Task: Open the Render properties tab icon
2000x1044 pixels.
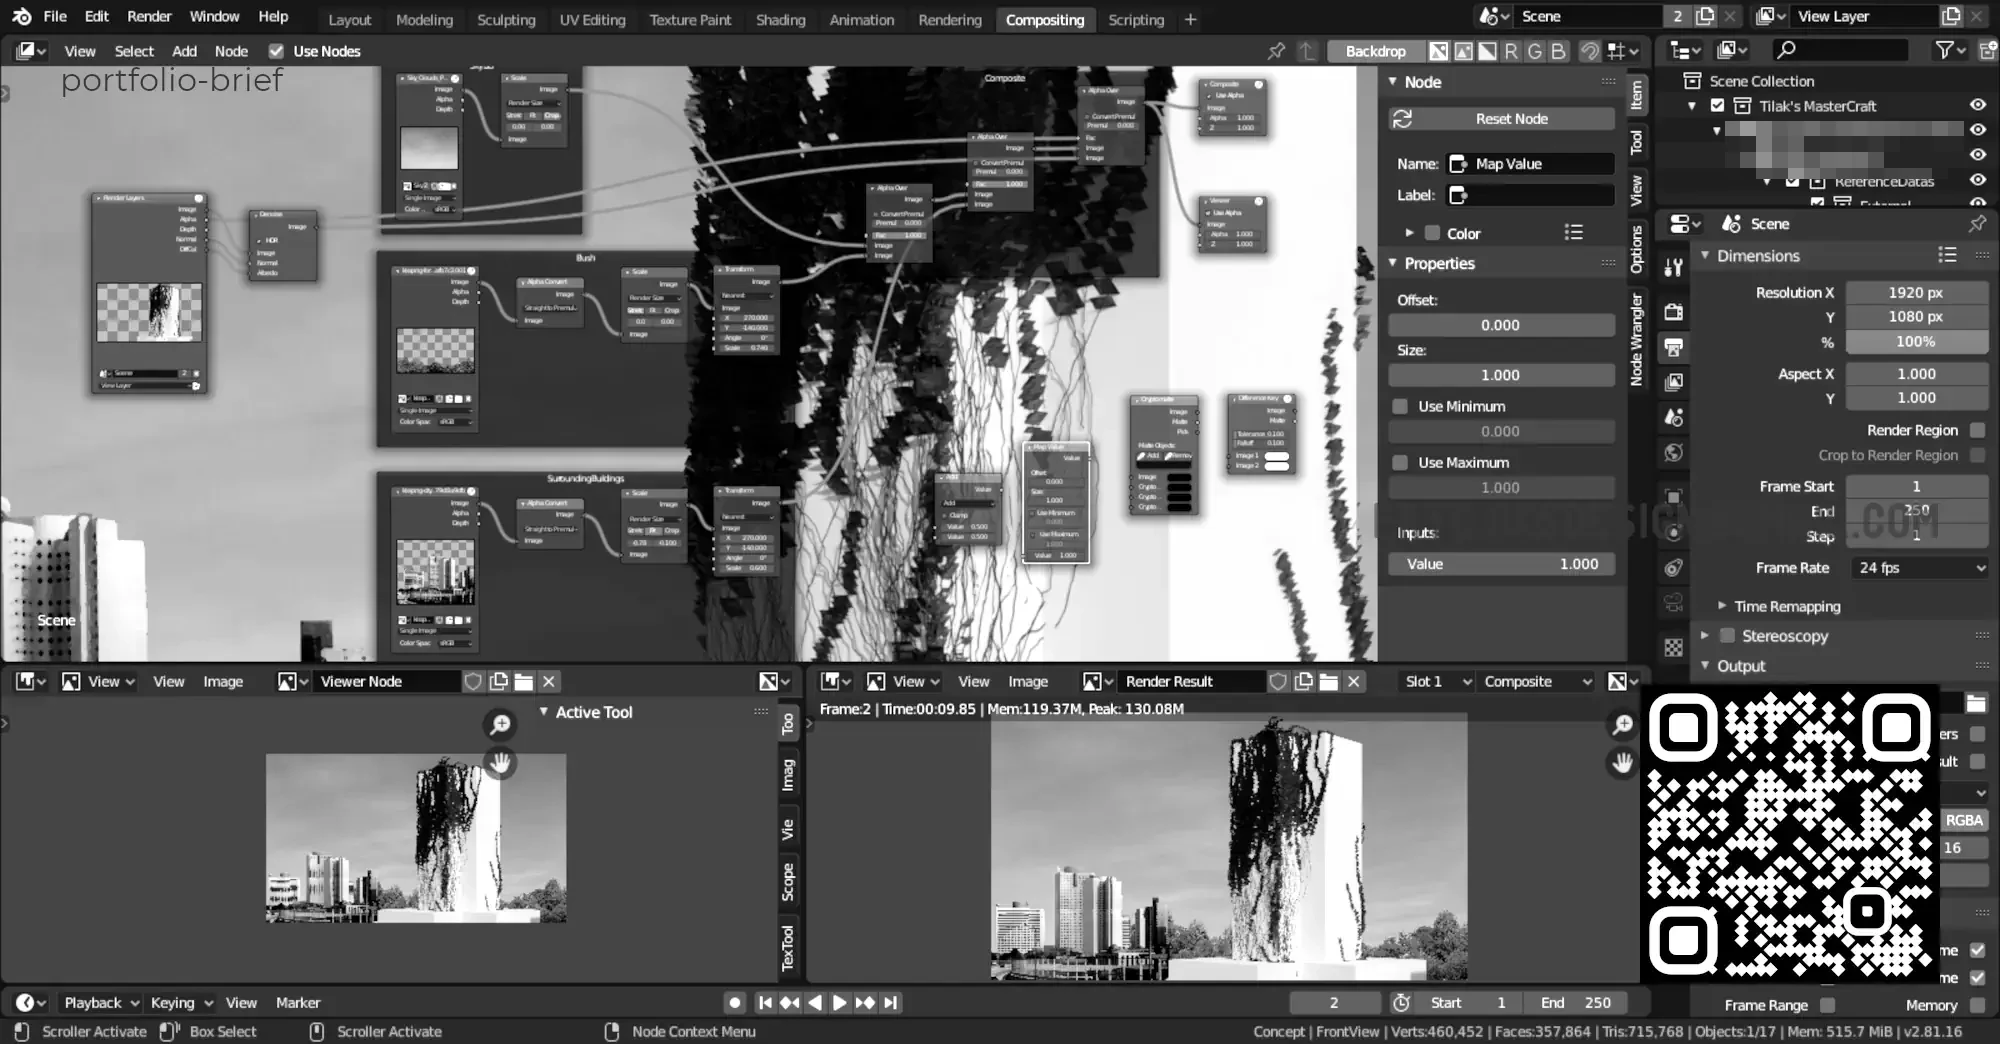Action: coord(1673,311)
